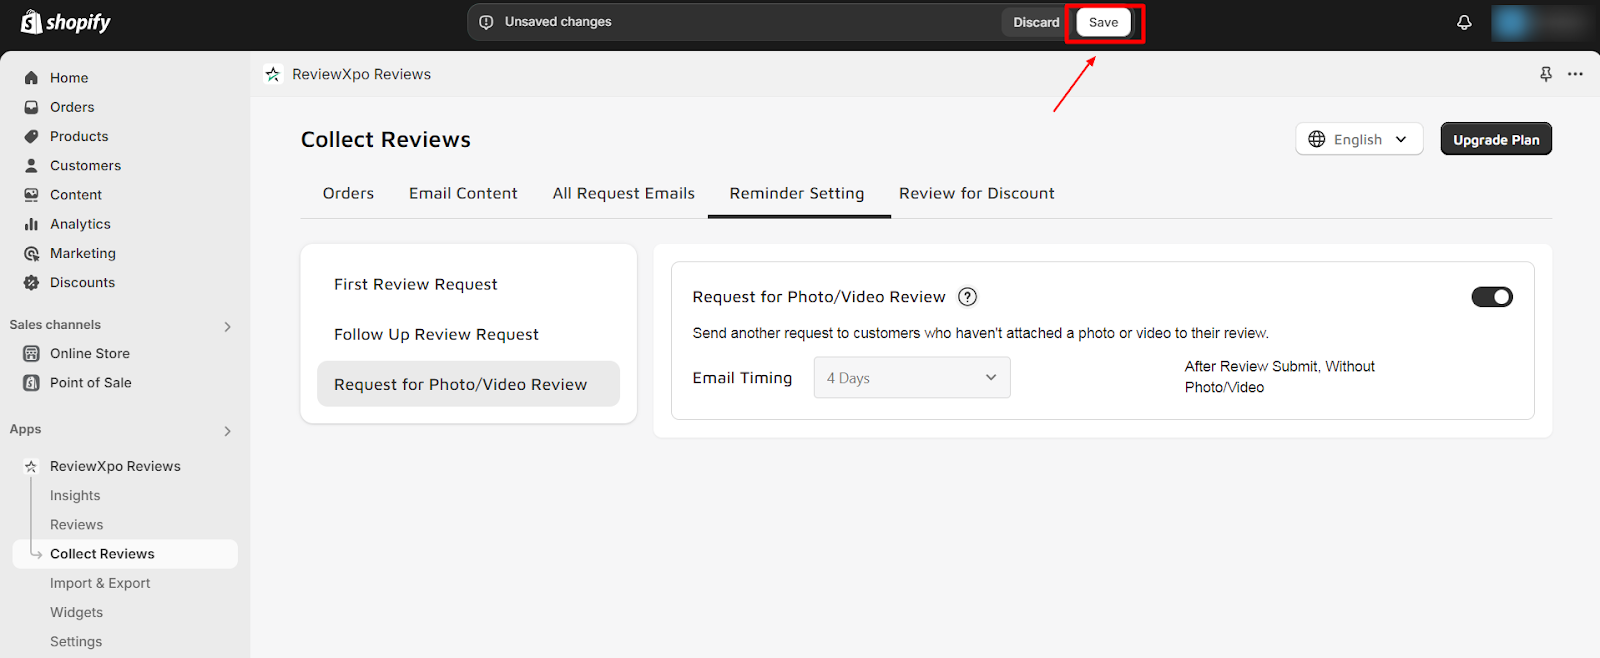Viewport: 1600px width, 658px height.
Task: Click the Home icon in sidebar
Action: point(31,78)
